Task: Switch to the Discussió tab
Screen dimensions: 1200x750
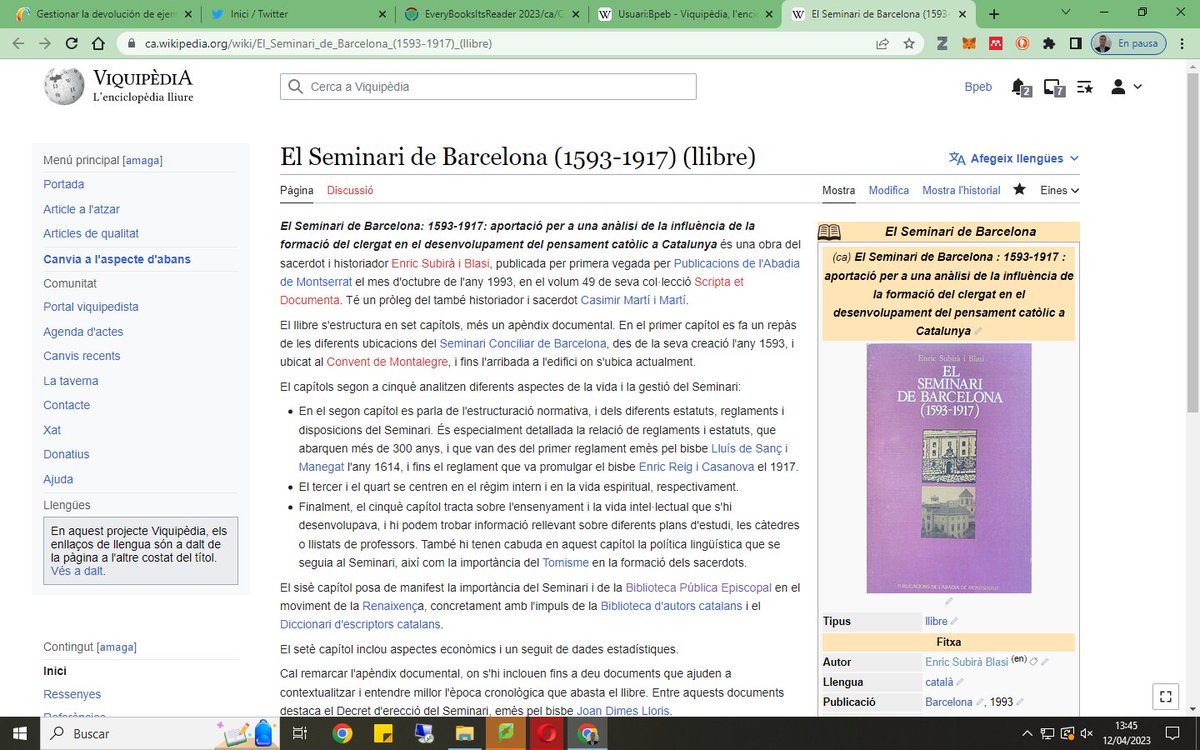Action: pyautogui.click(x=350, y=190)
